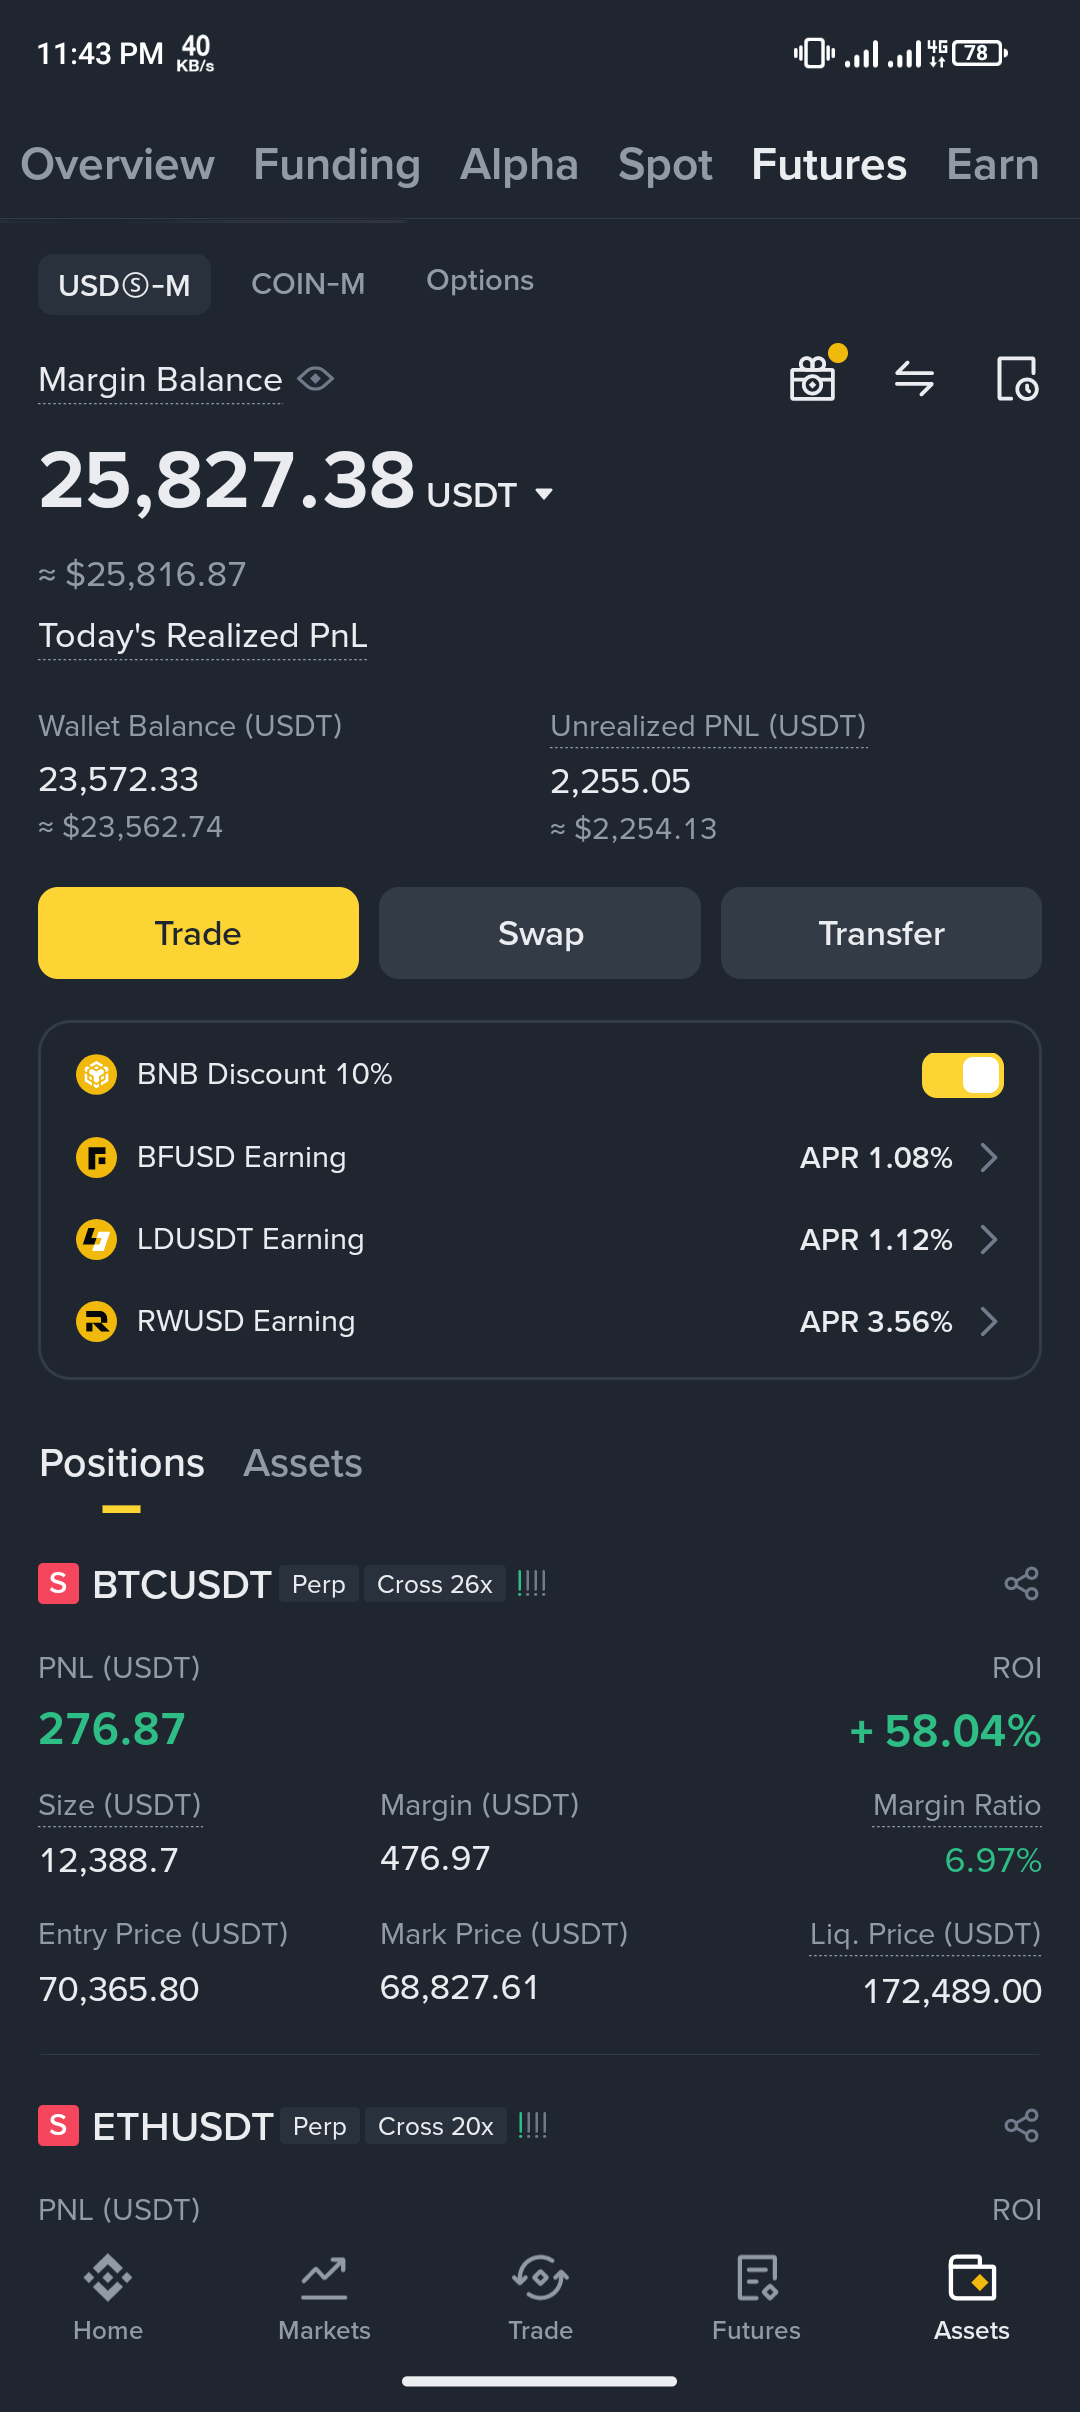Open the rewards gift icon
Viewport: 1080px width, 2412px height.
tap(813, 379)
